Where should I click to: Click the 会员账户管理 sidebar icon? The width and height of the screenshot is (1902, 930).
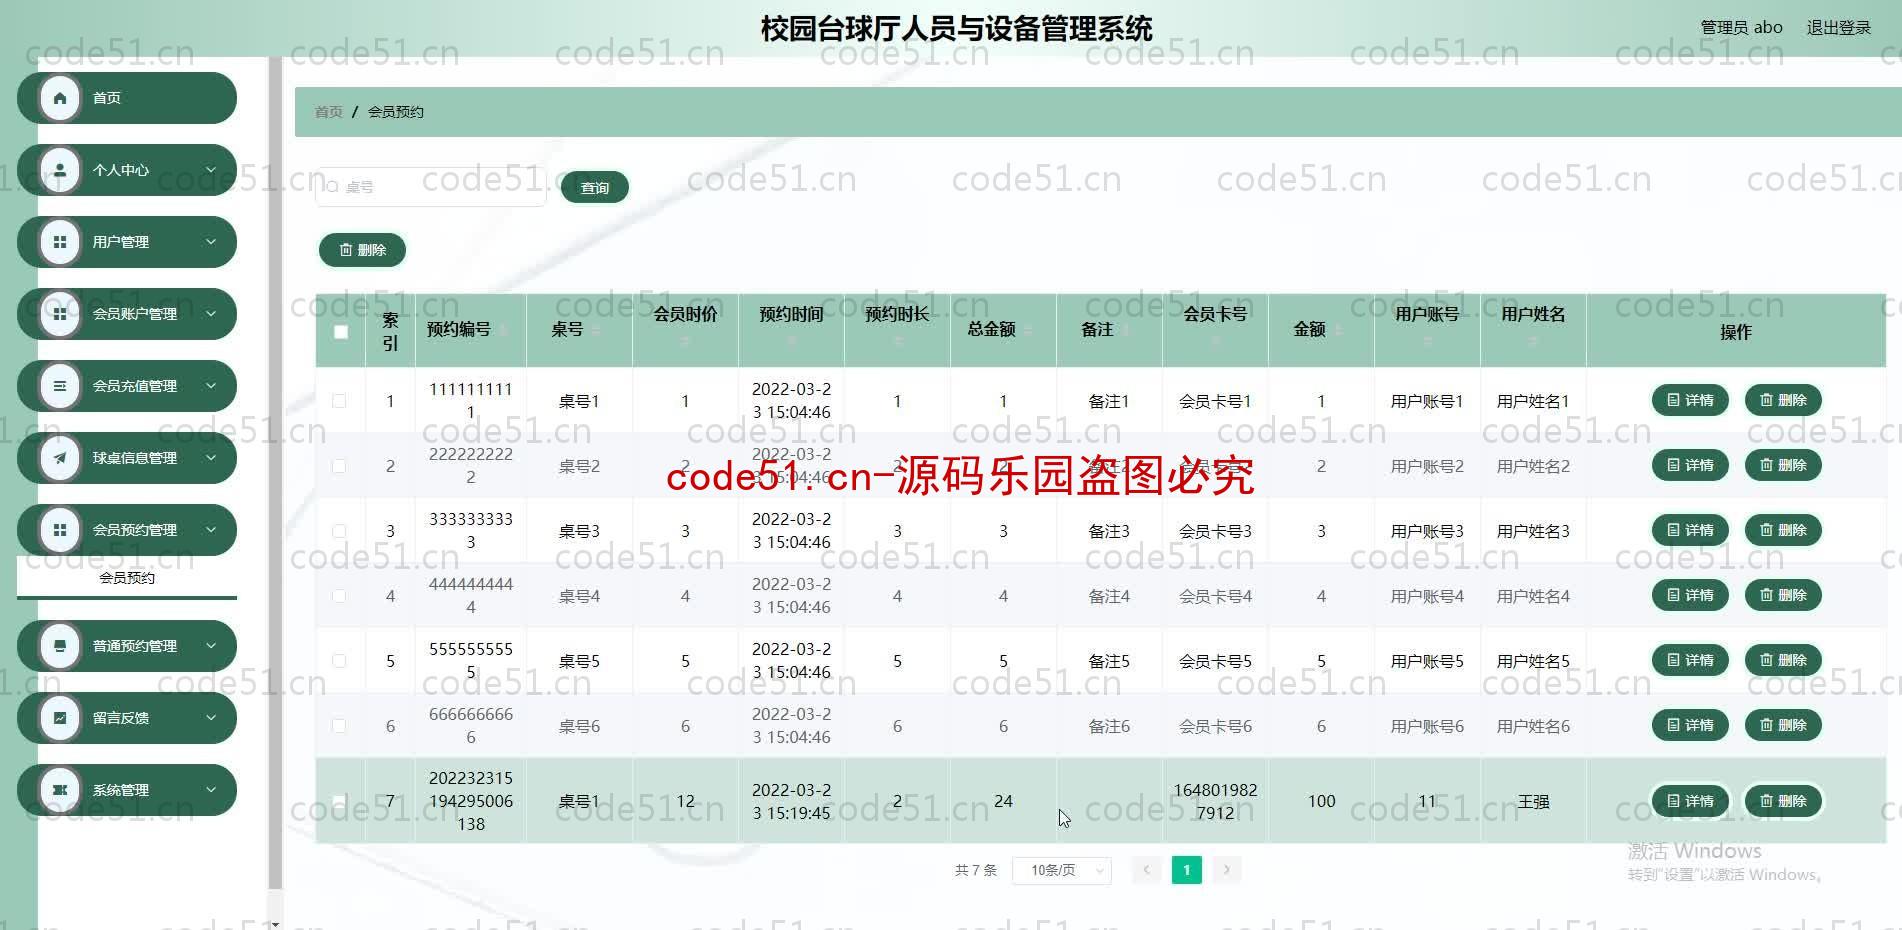[x=60, y=314]
